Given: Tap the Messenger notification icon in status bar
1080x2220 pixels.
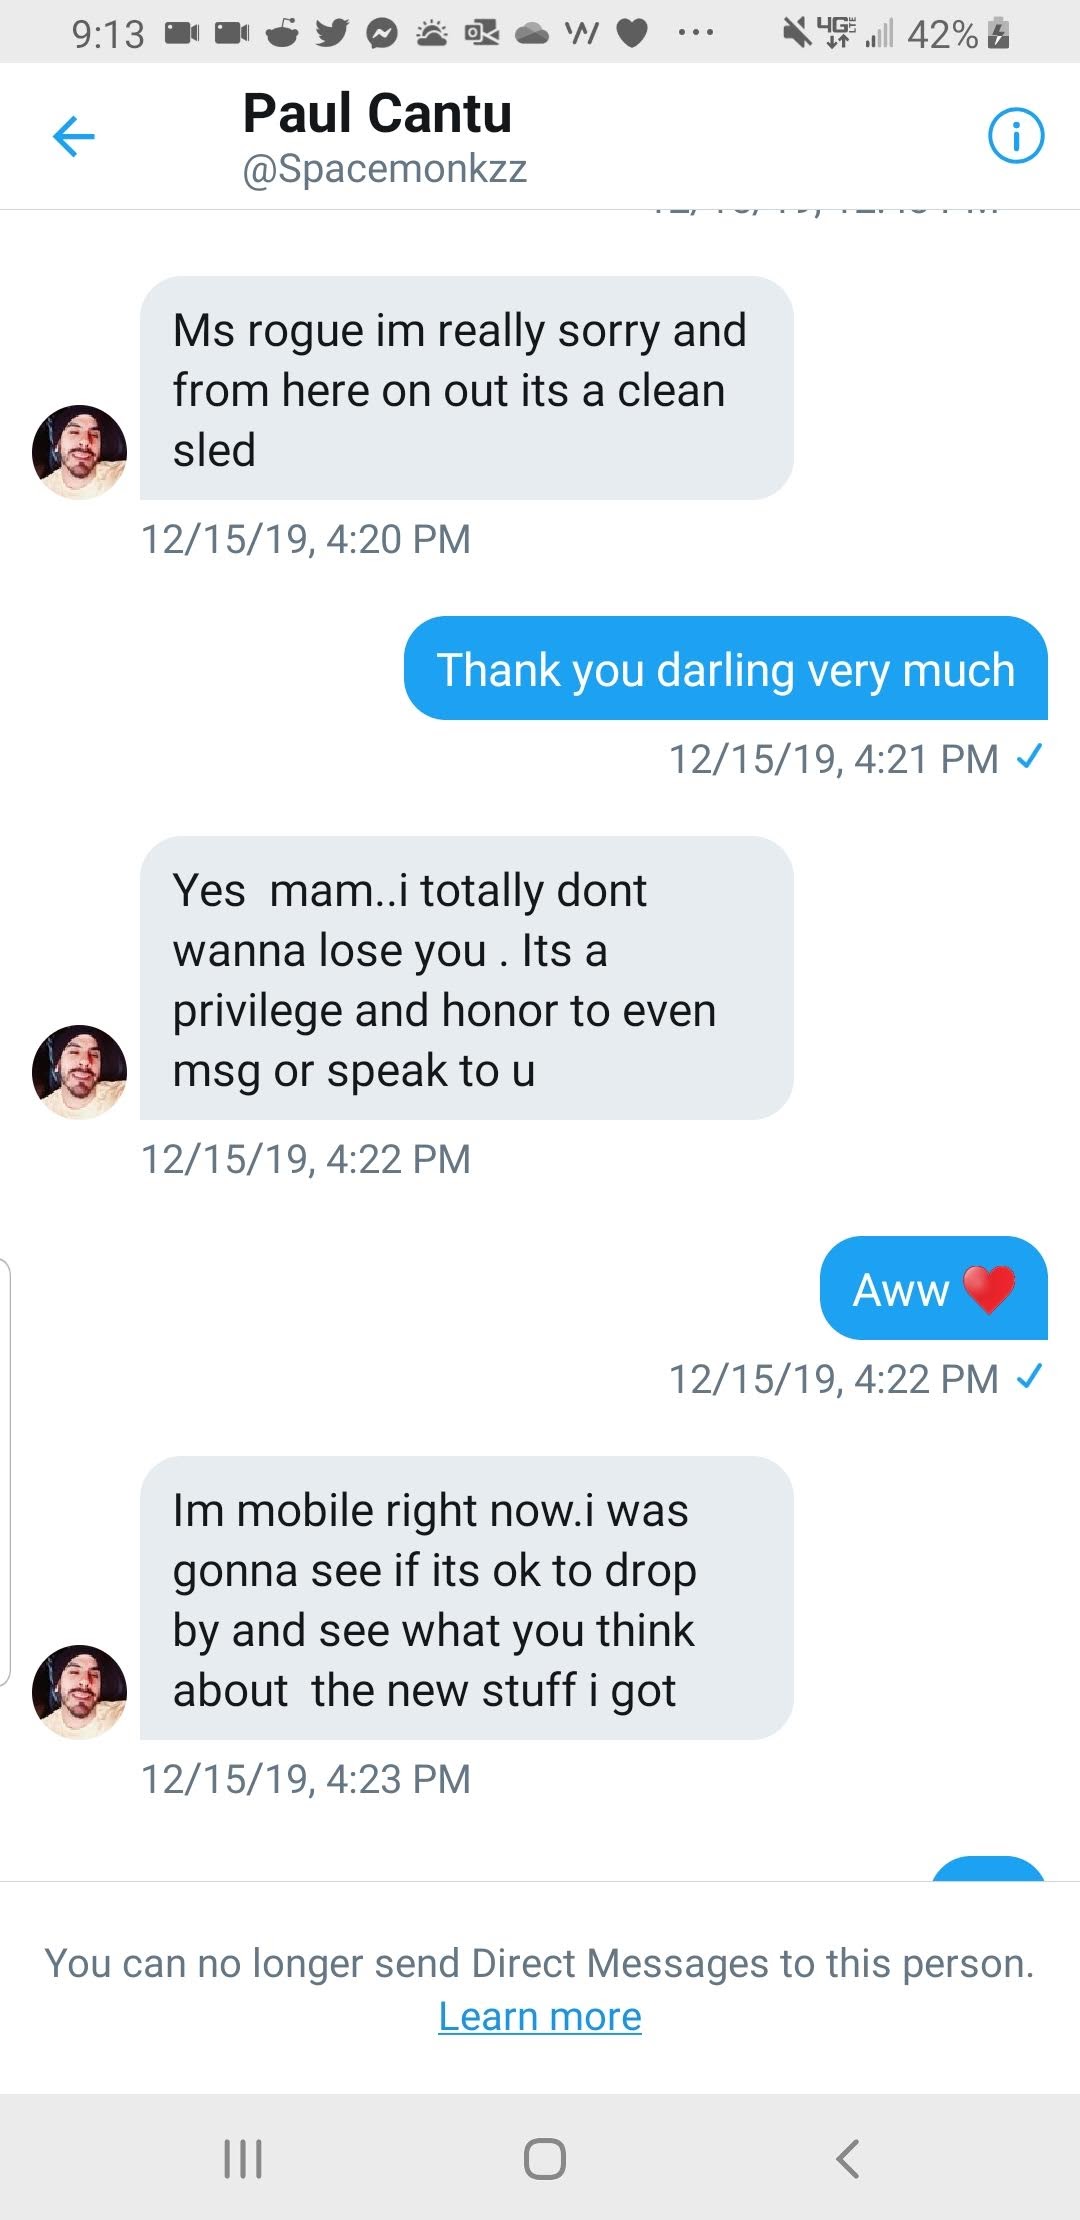Looking at the screenshot, I should (x=381, y=34).
